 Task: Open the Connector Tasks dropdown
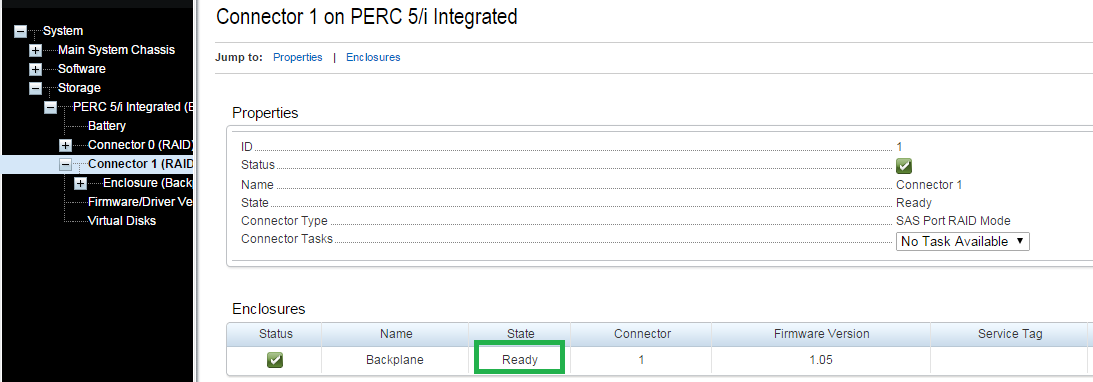coord(962,241)
